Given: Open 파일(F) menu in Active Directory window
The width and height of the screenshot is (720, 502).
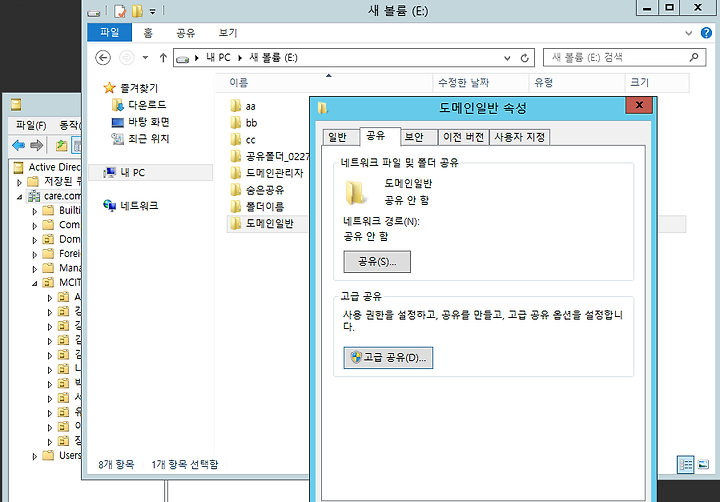Looking at the screenshot, I should 31,125.
